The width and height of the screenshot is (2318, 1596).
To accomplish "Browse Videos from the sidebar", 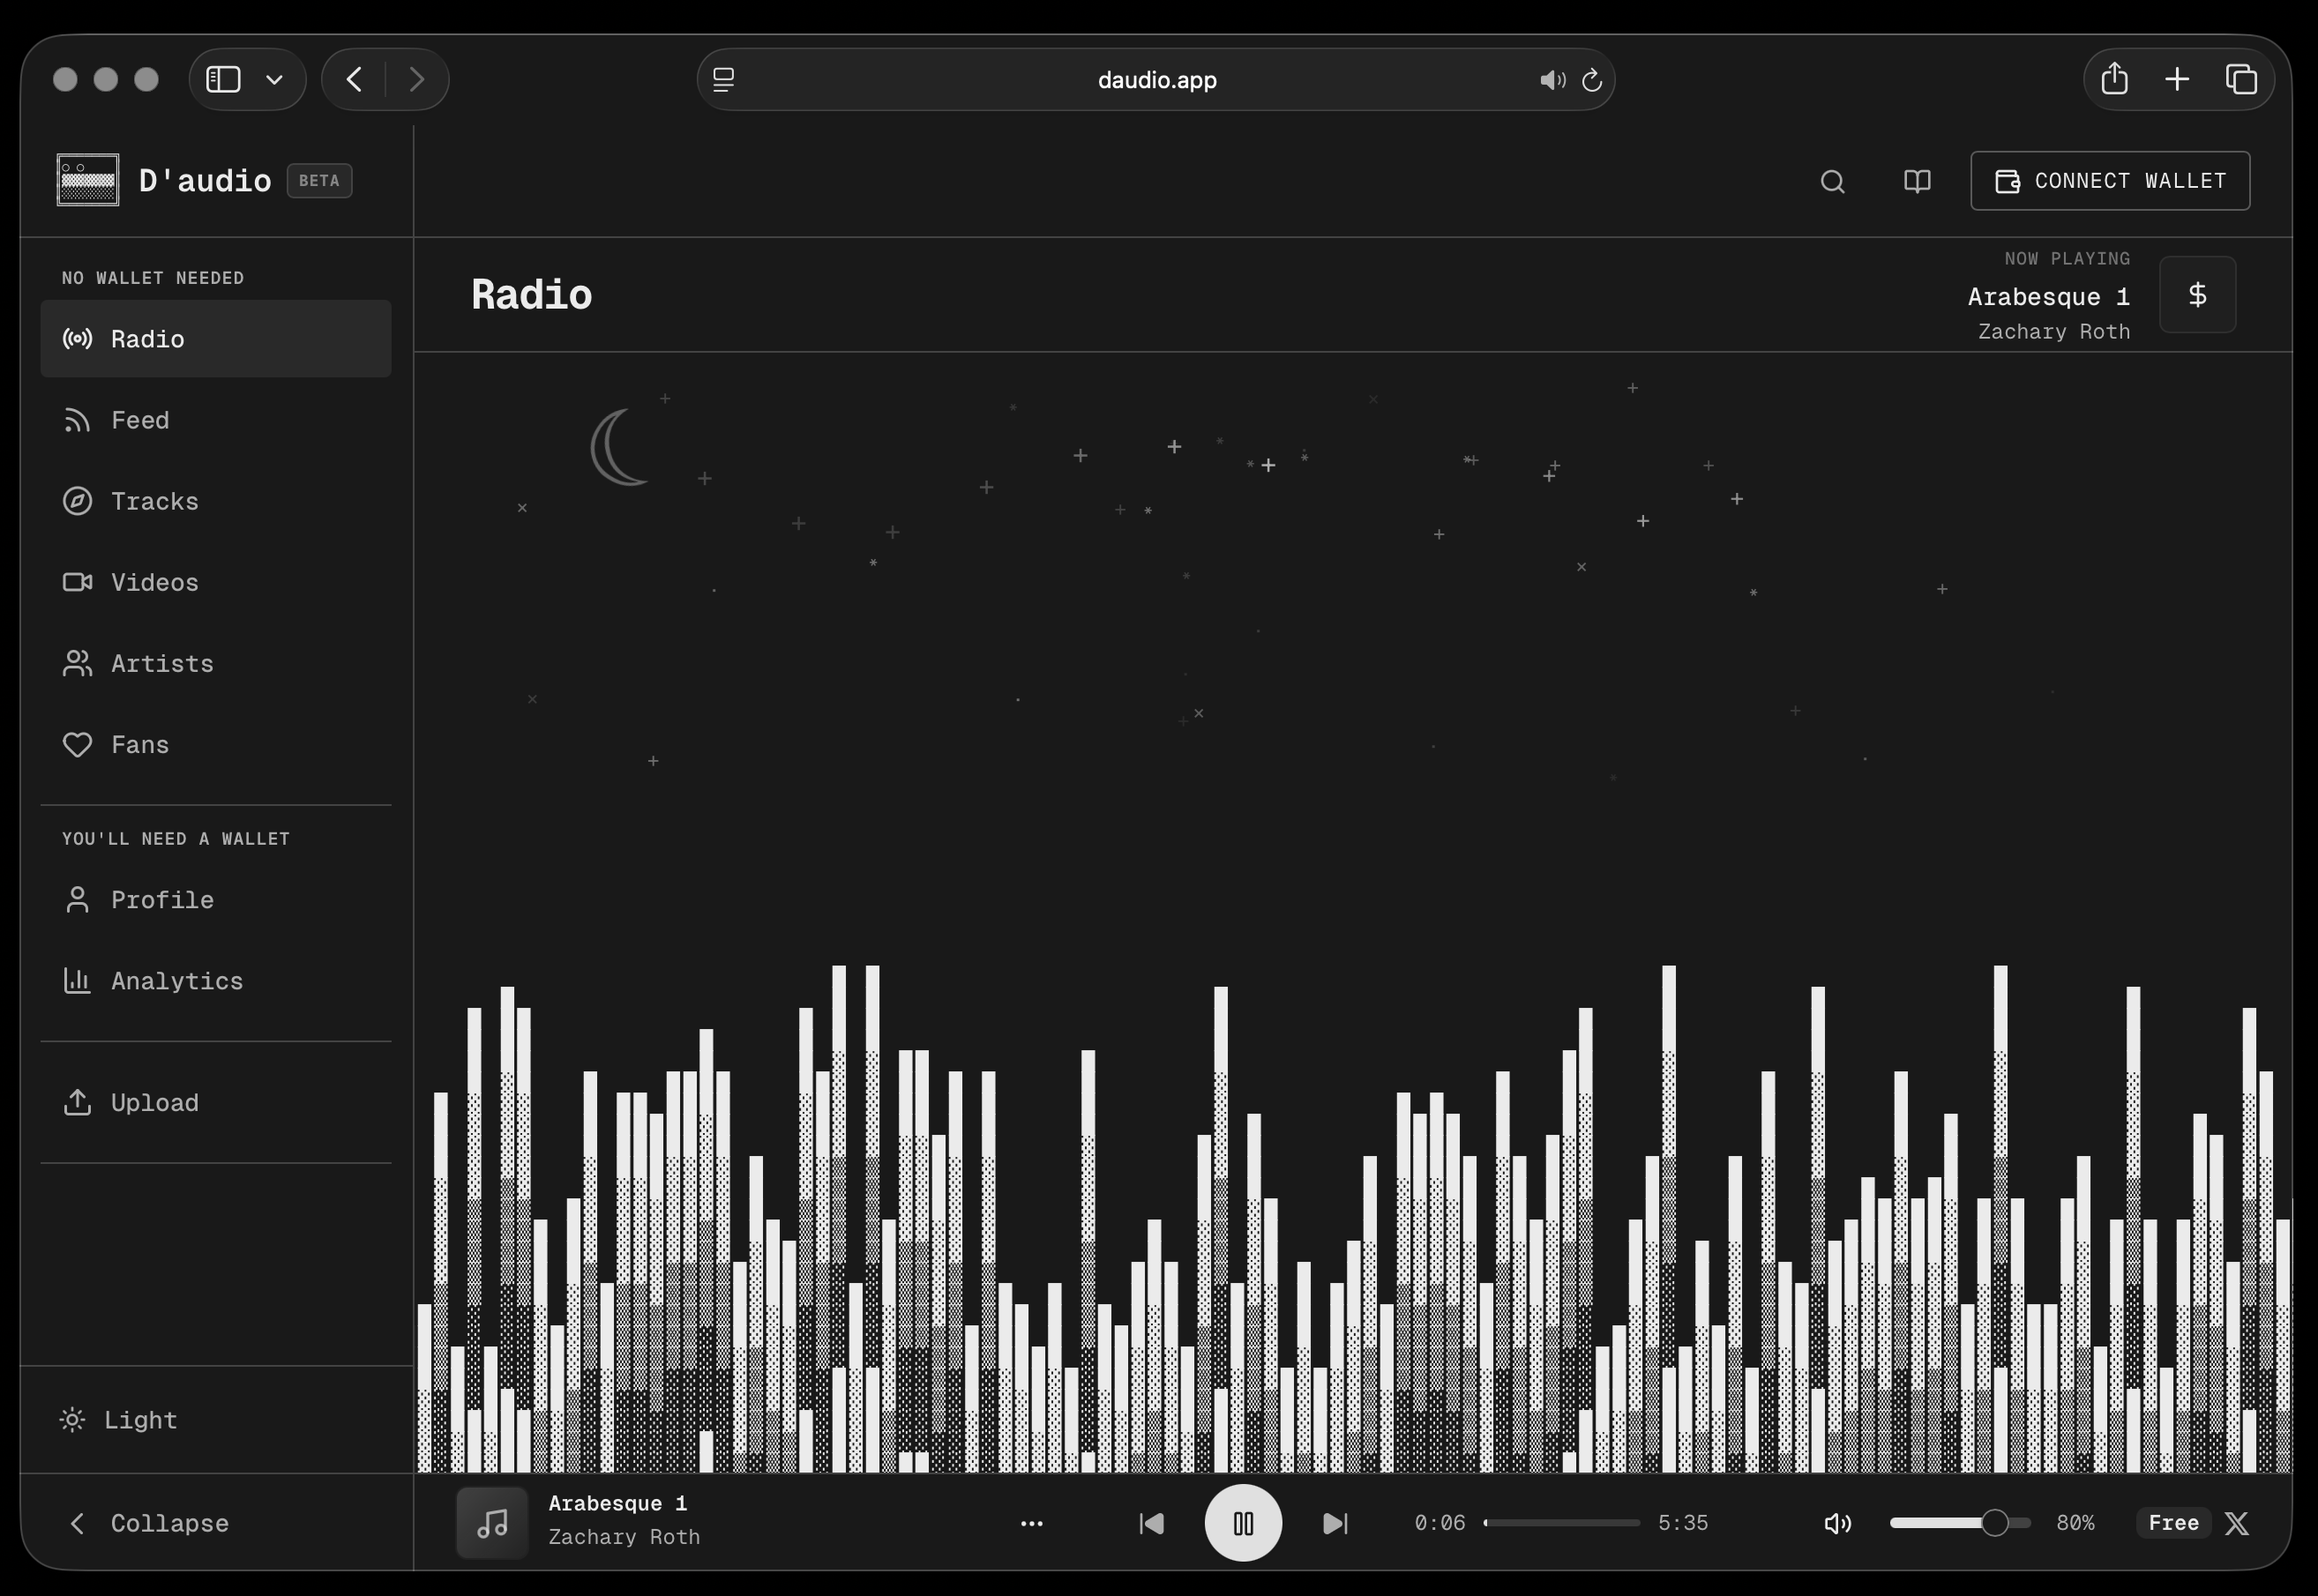I will 154,582.
